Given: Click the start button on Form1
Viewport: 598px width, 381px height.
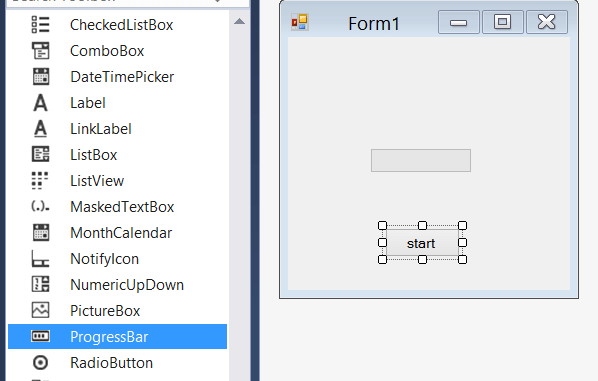Looking at the screenshot, I should (422, 243).
